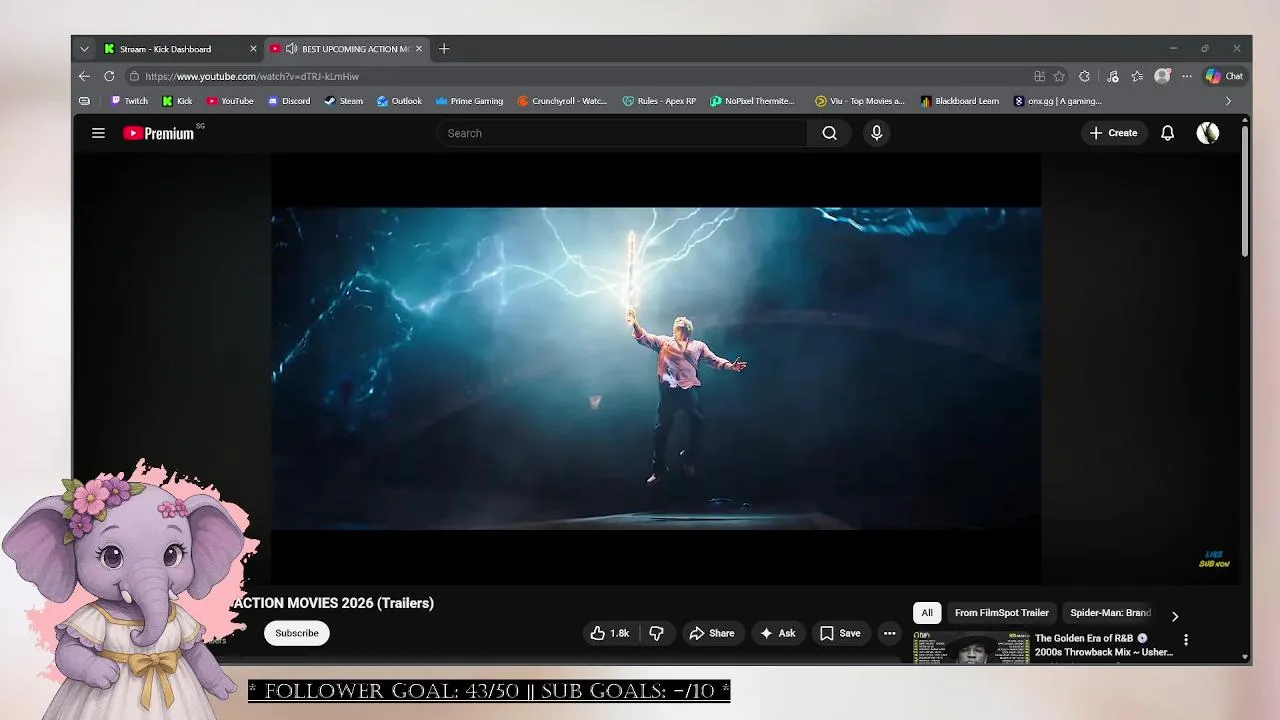Open Blackboard Learn bookmark
The width and height of the screenshot is (1280, 720).
click(x=960, y=101)
